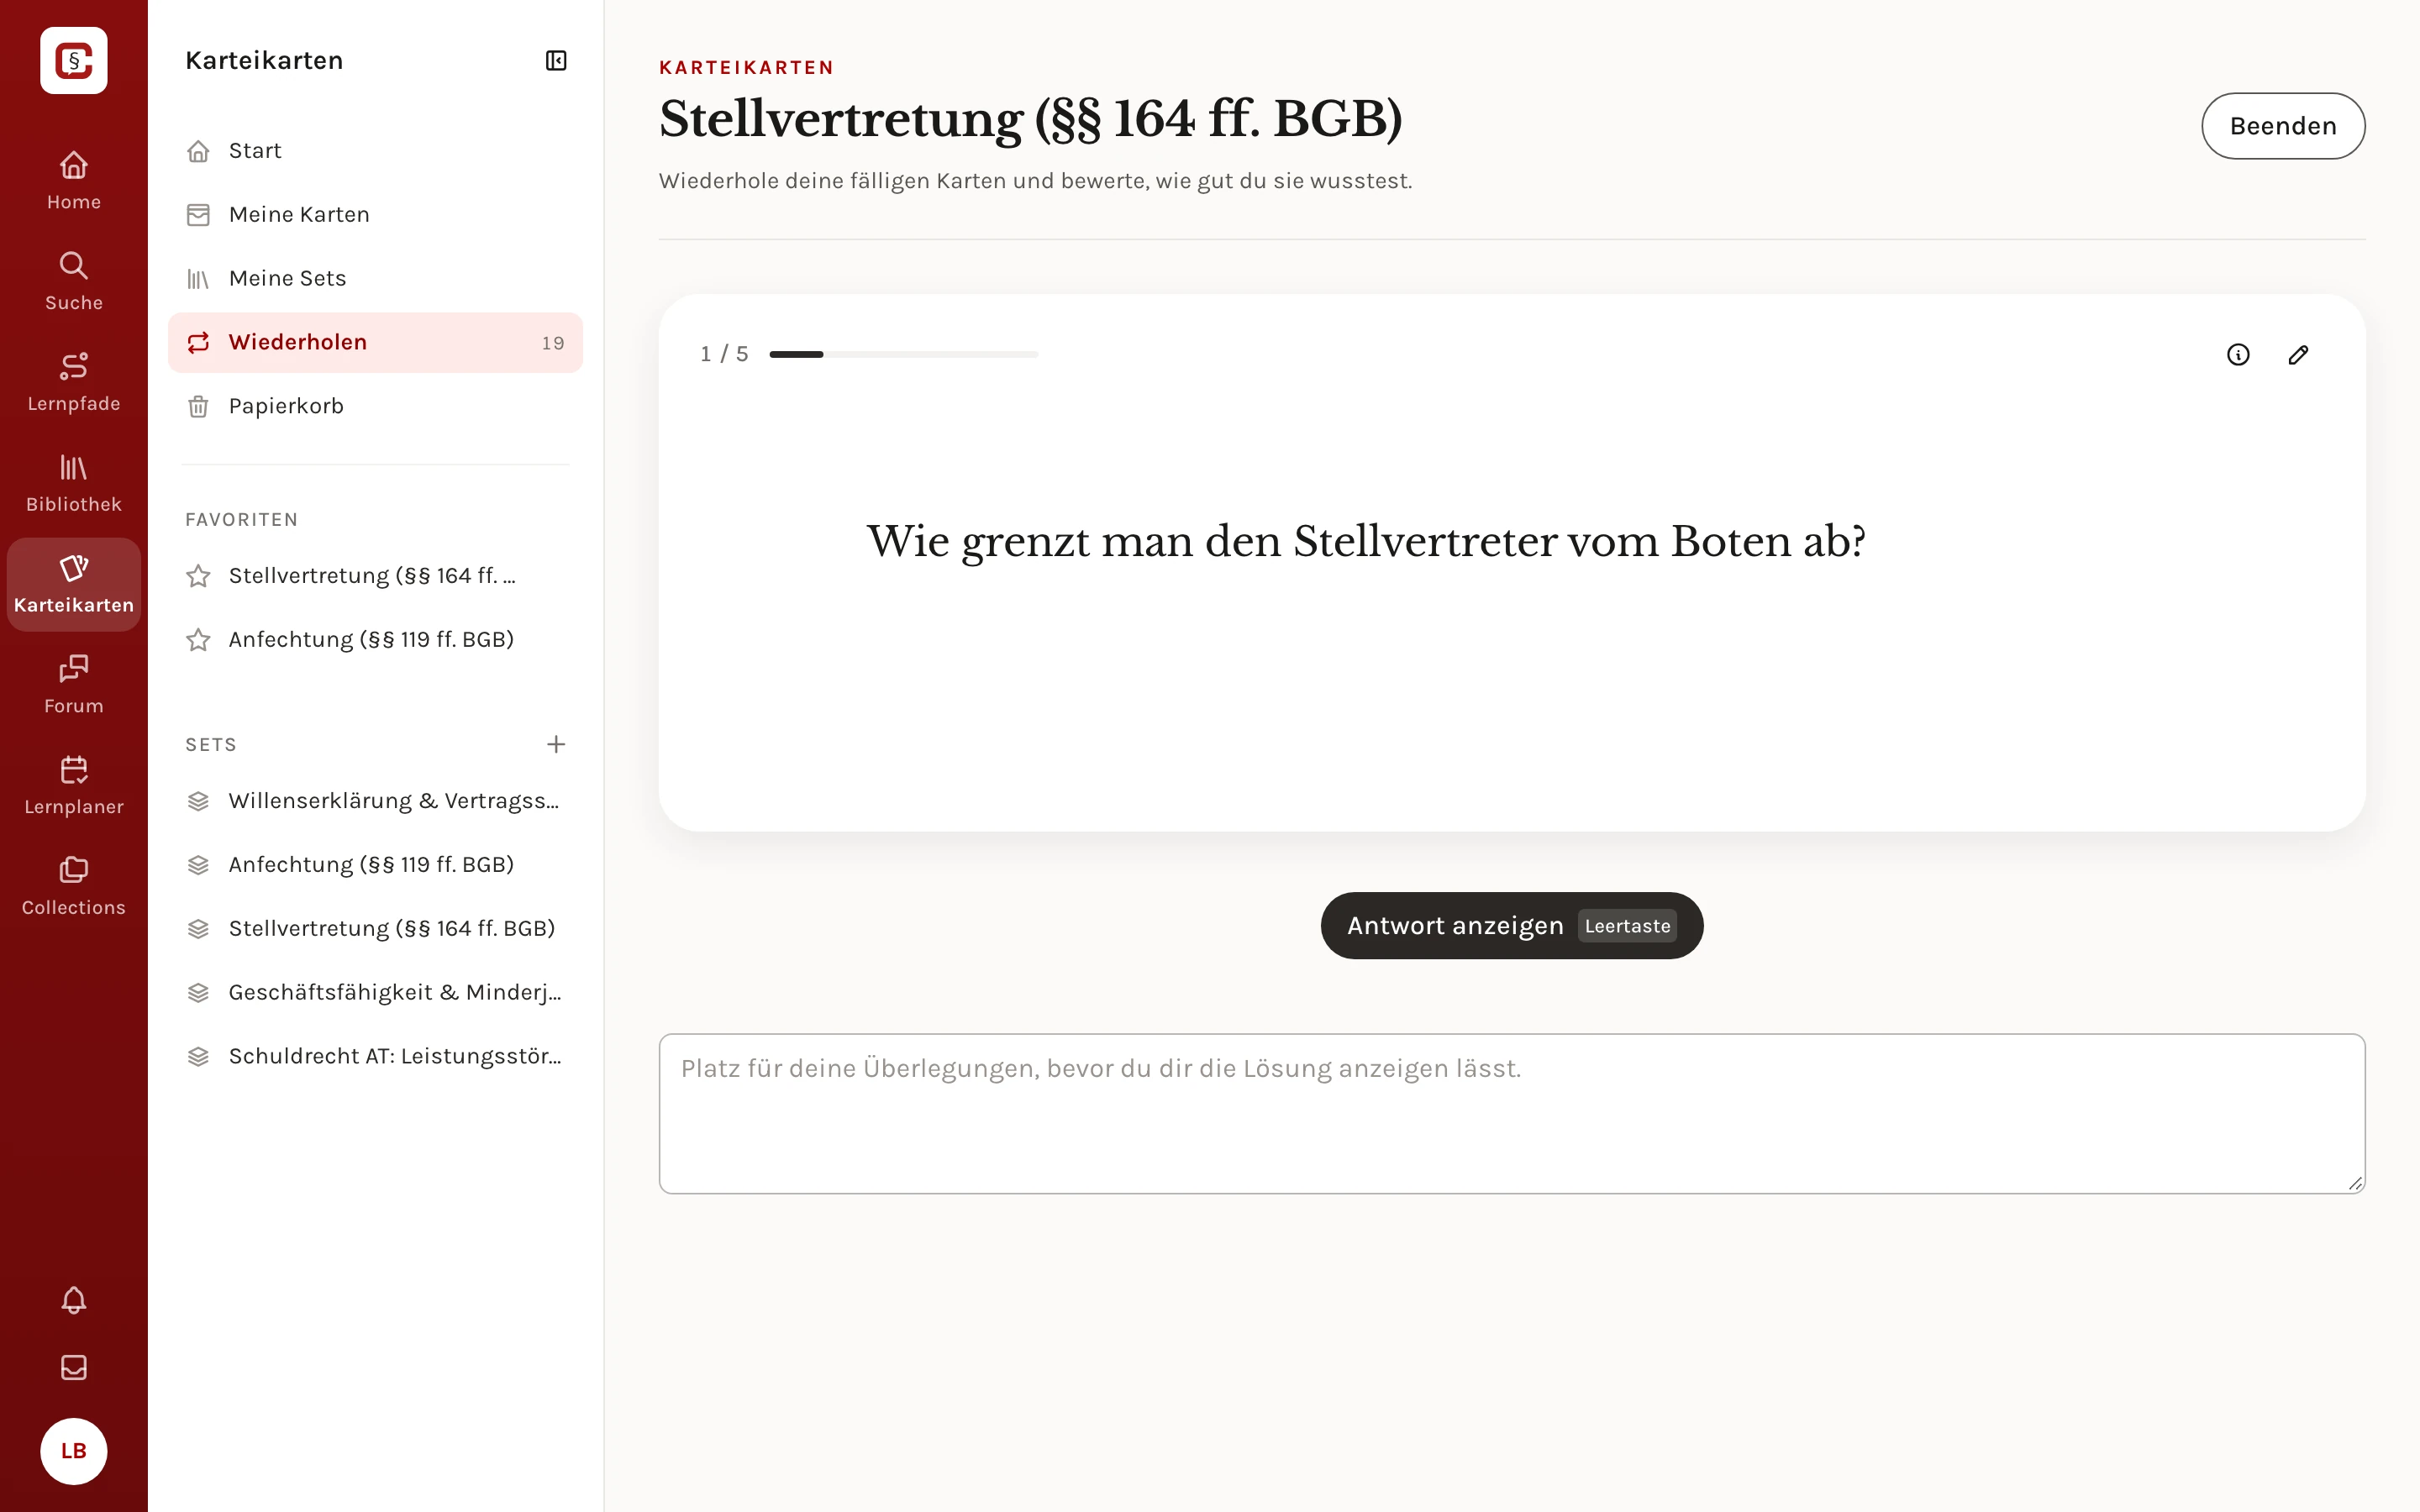Image resolution: width=2420 pixels, height=1512 pixels.
Task: Click Beenden button
Action: click(x=2283, y=126)
